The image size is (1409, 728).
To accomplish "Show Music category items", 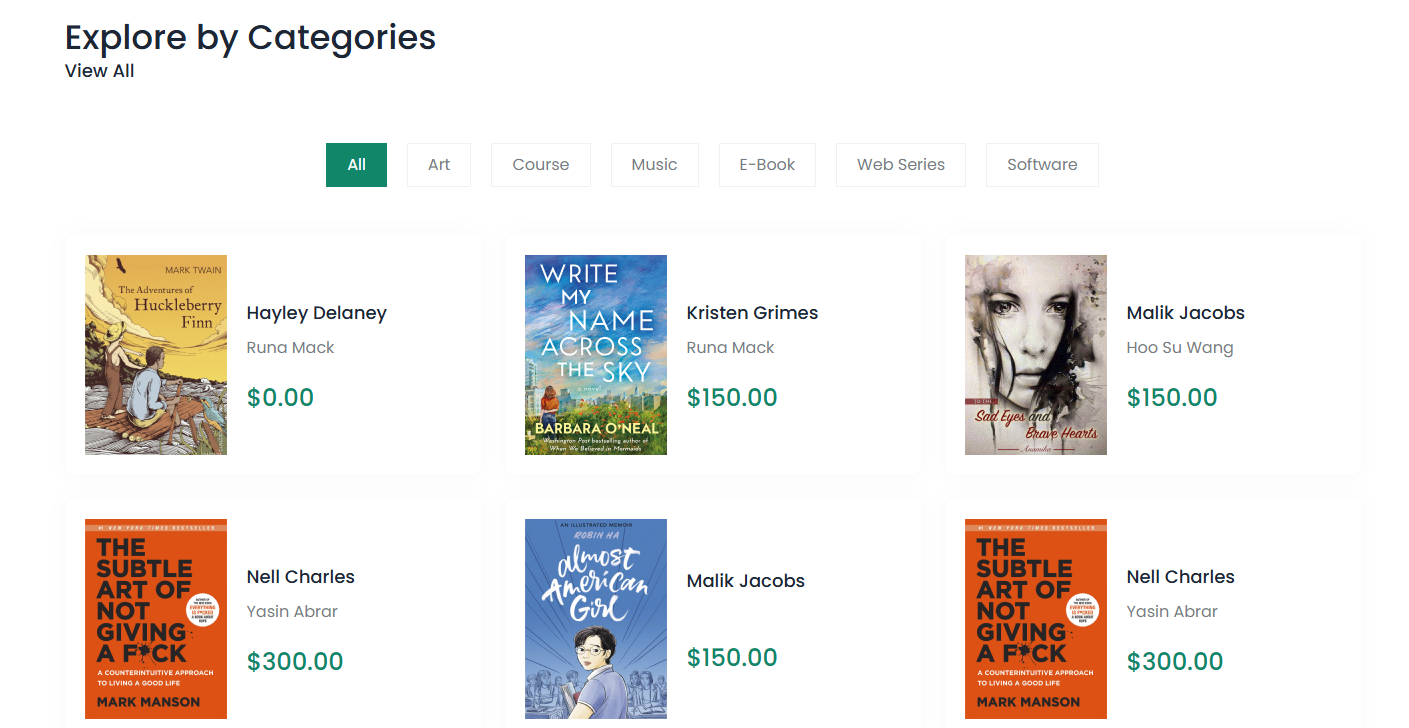I will coord(654,165).
